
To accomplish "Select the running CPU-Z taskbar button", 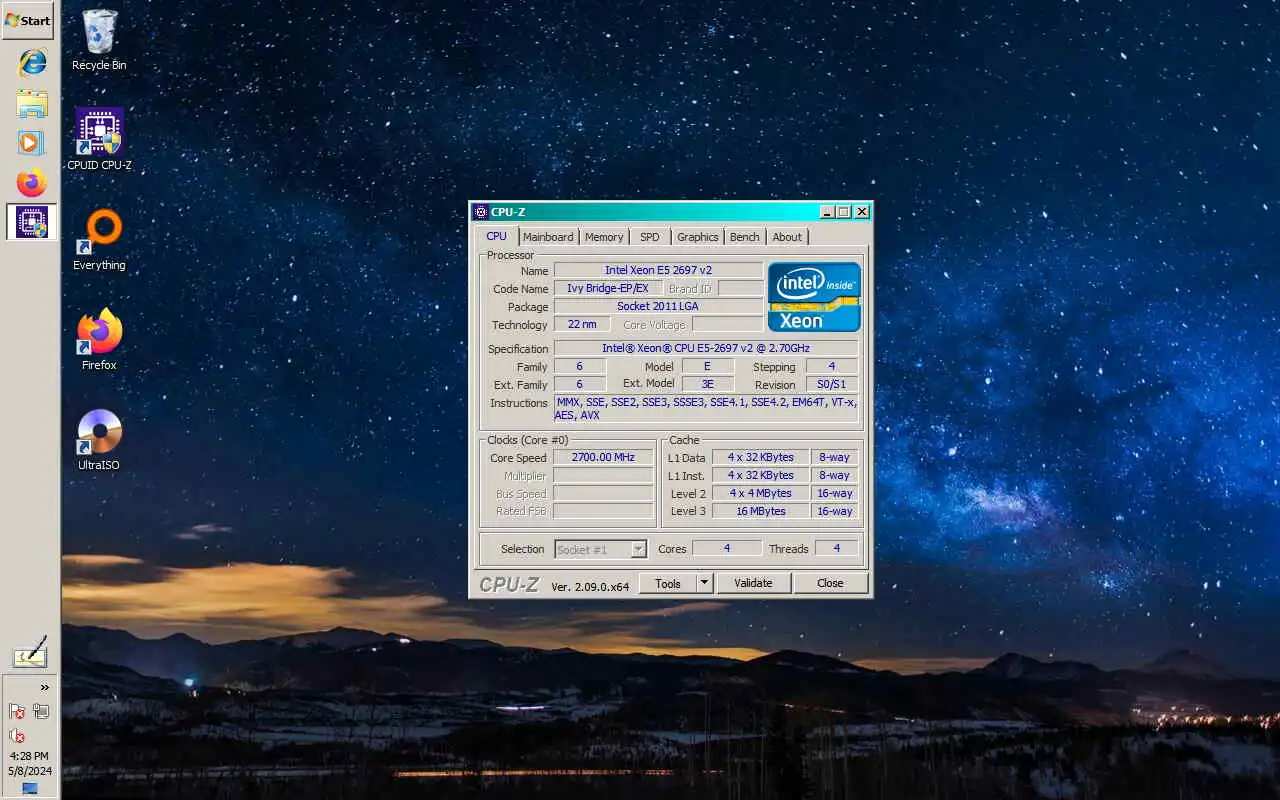I will click(32, 222).
